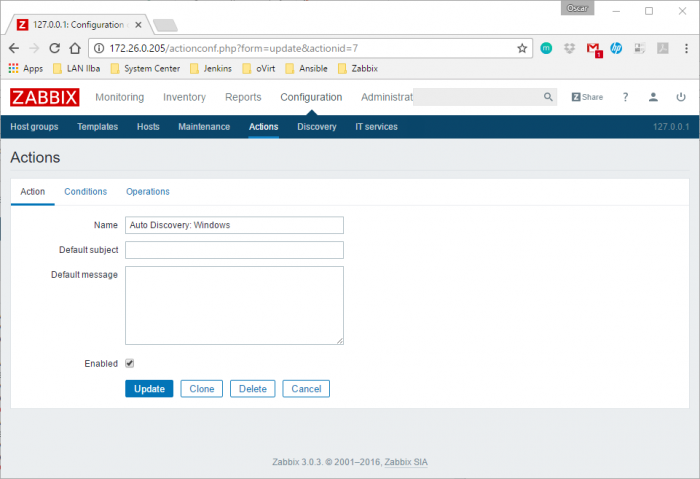Open the Gmail extension icon
The width and height of the screenshot is (700, 479).
click(594, 49)
